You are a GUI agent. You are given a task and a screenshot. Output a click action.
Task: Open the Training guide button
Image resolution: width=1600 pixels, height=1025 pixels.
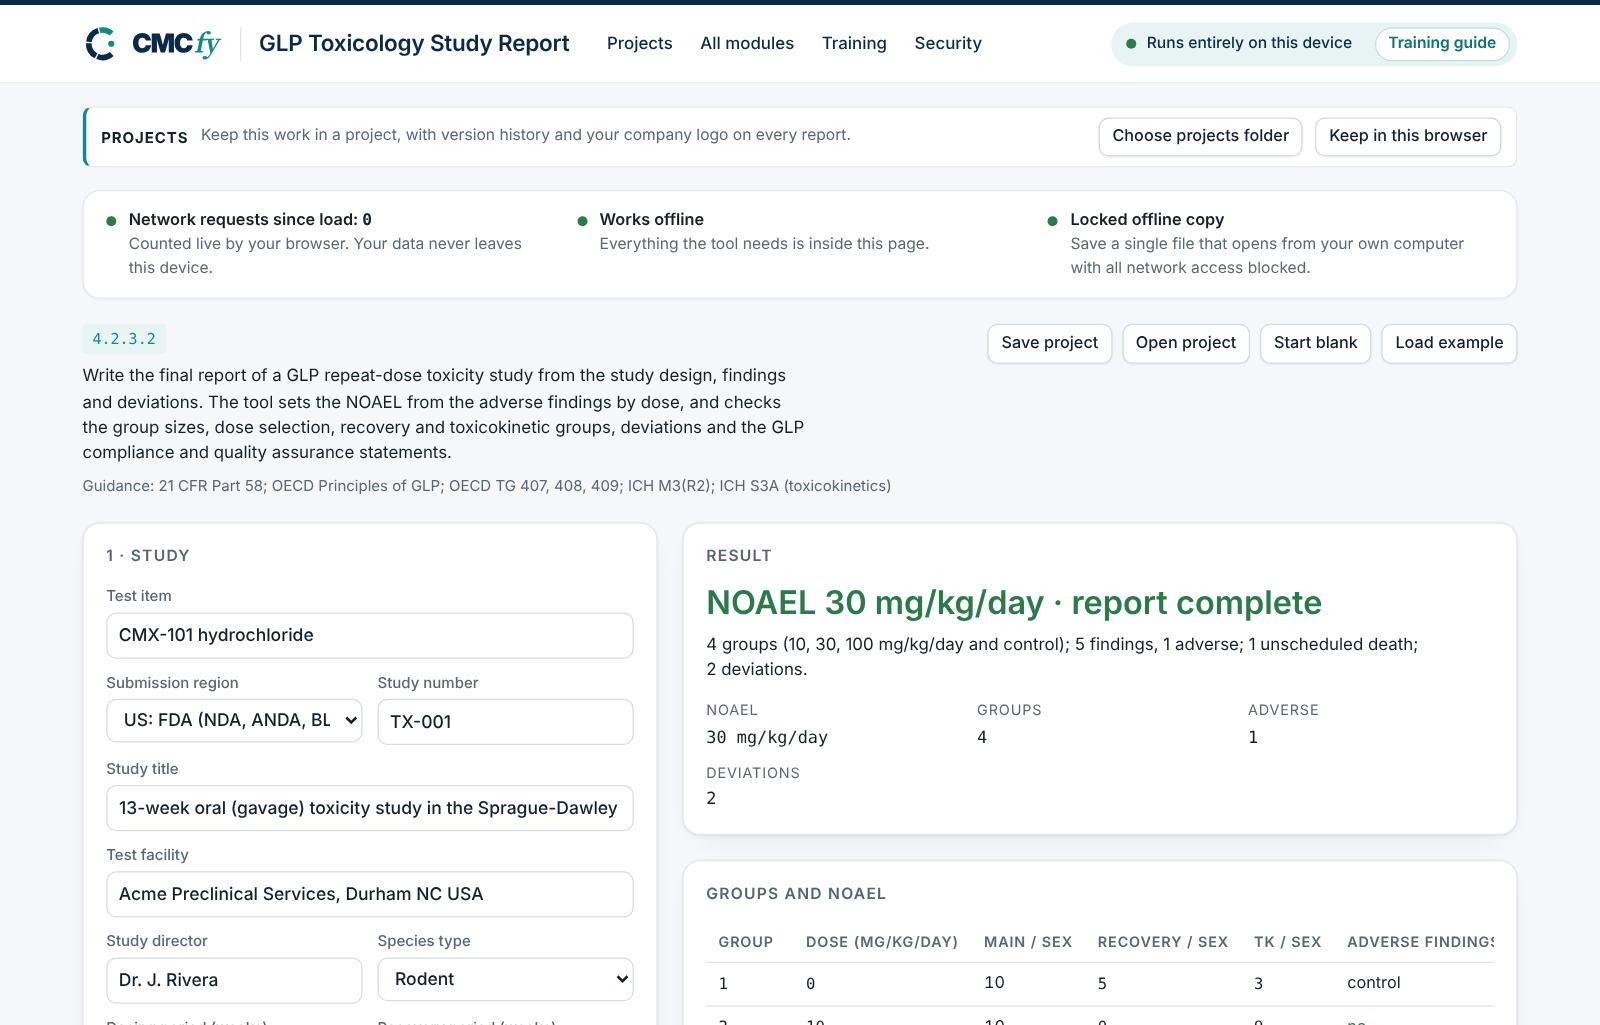point(1442,43)
